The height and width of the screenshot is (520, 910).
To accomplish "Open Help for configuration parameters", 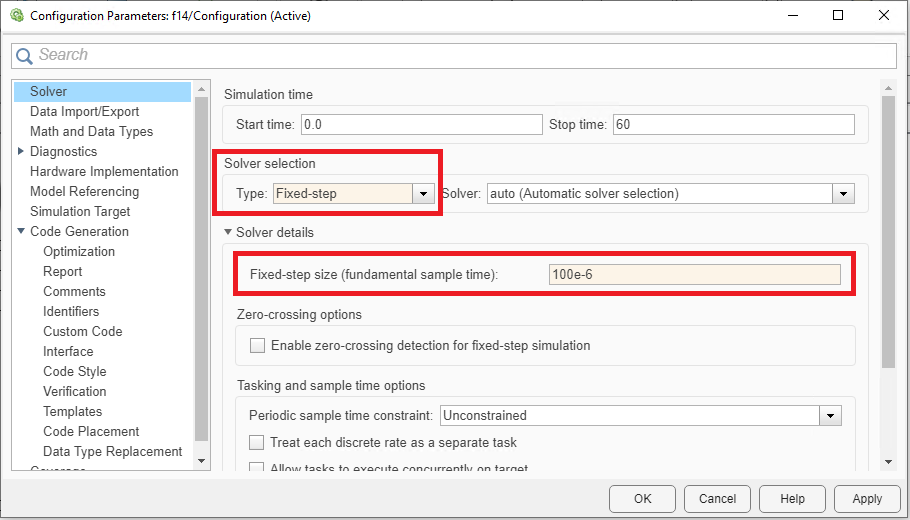I will click(x=792, y=499).
